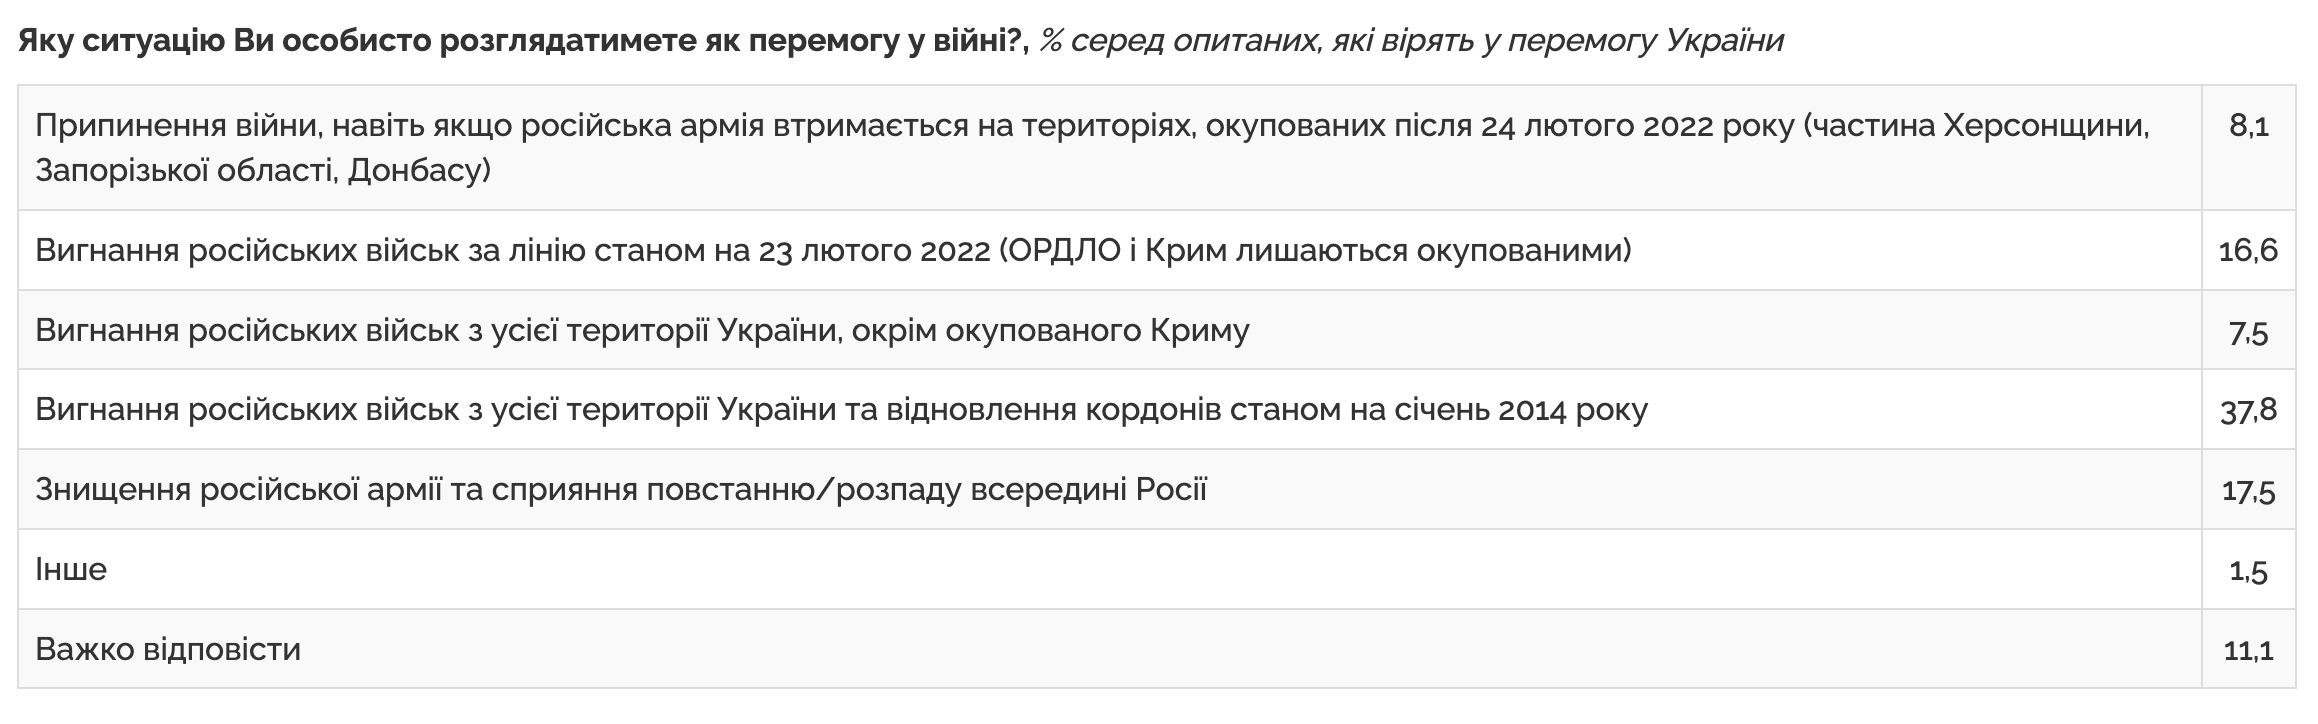Click the 37,8 percentage cell

[2249, 410]
